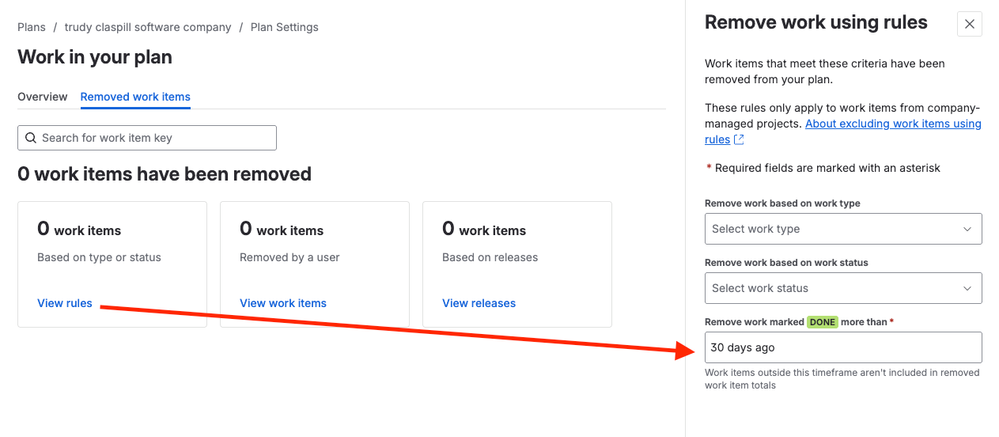Click the 30 days ago input field
The width and height of the screenshot is (999, 437).
coord(842,348)
